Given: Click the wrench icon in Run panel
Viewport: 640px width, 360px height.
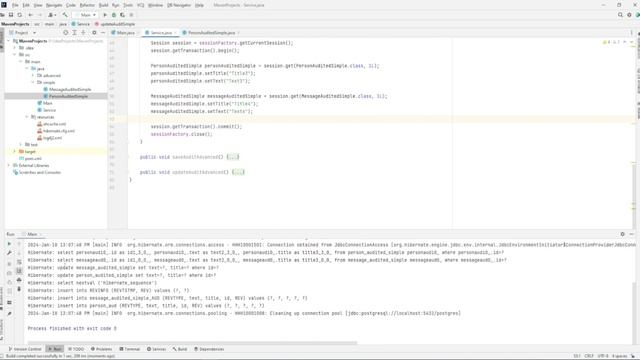Looking at the screenshot, I should click(9, 253).
